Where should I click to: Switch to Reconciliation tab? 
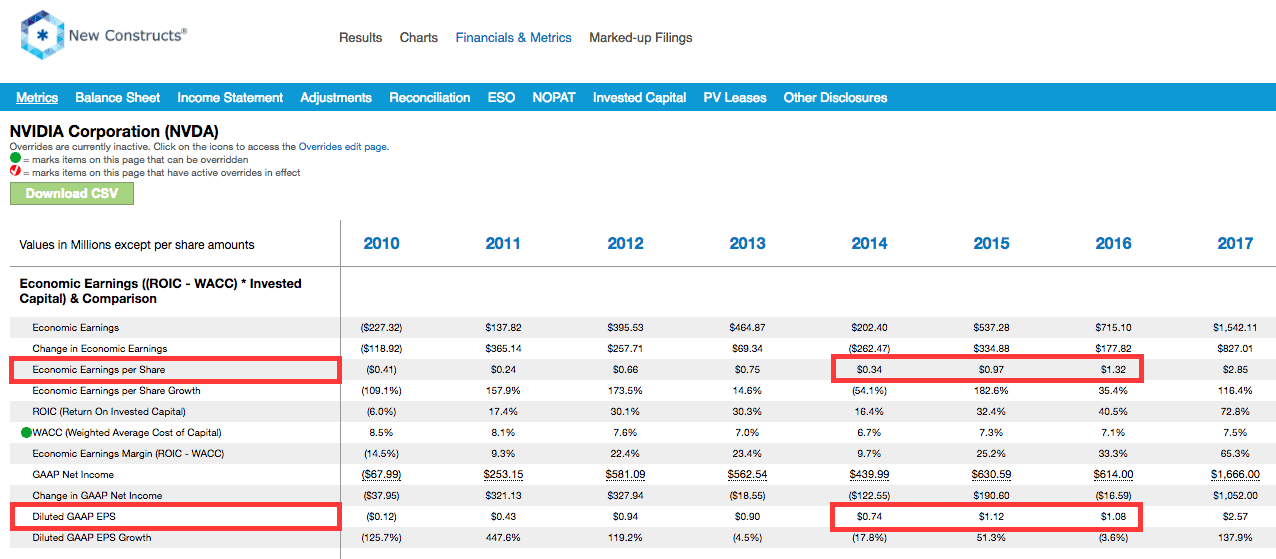coord(429,97)
